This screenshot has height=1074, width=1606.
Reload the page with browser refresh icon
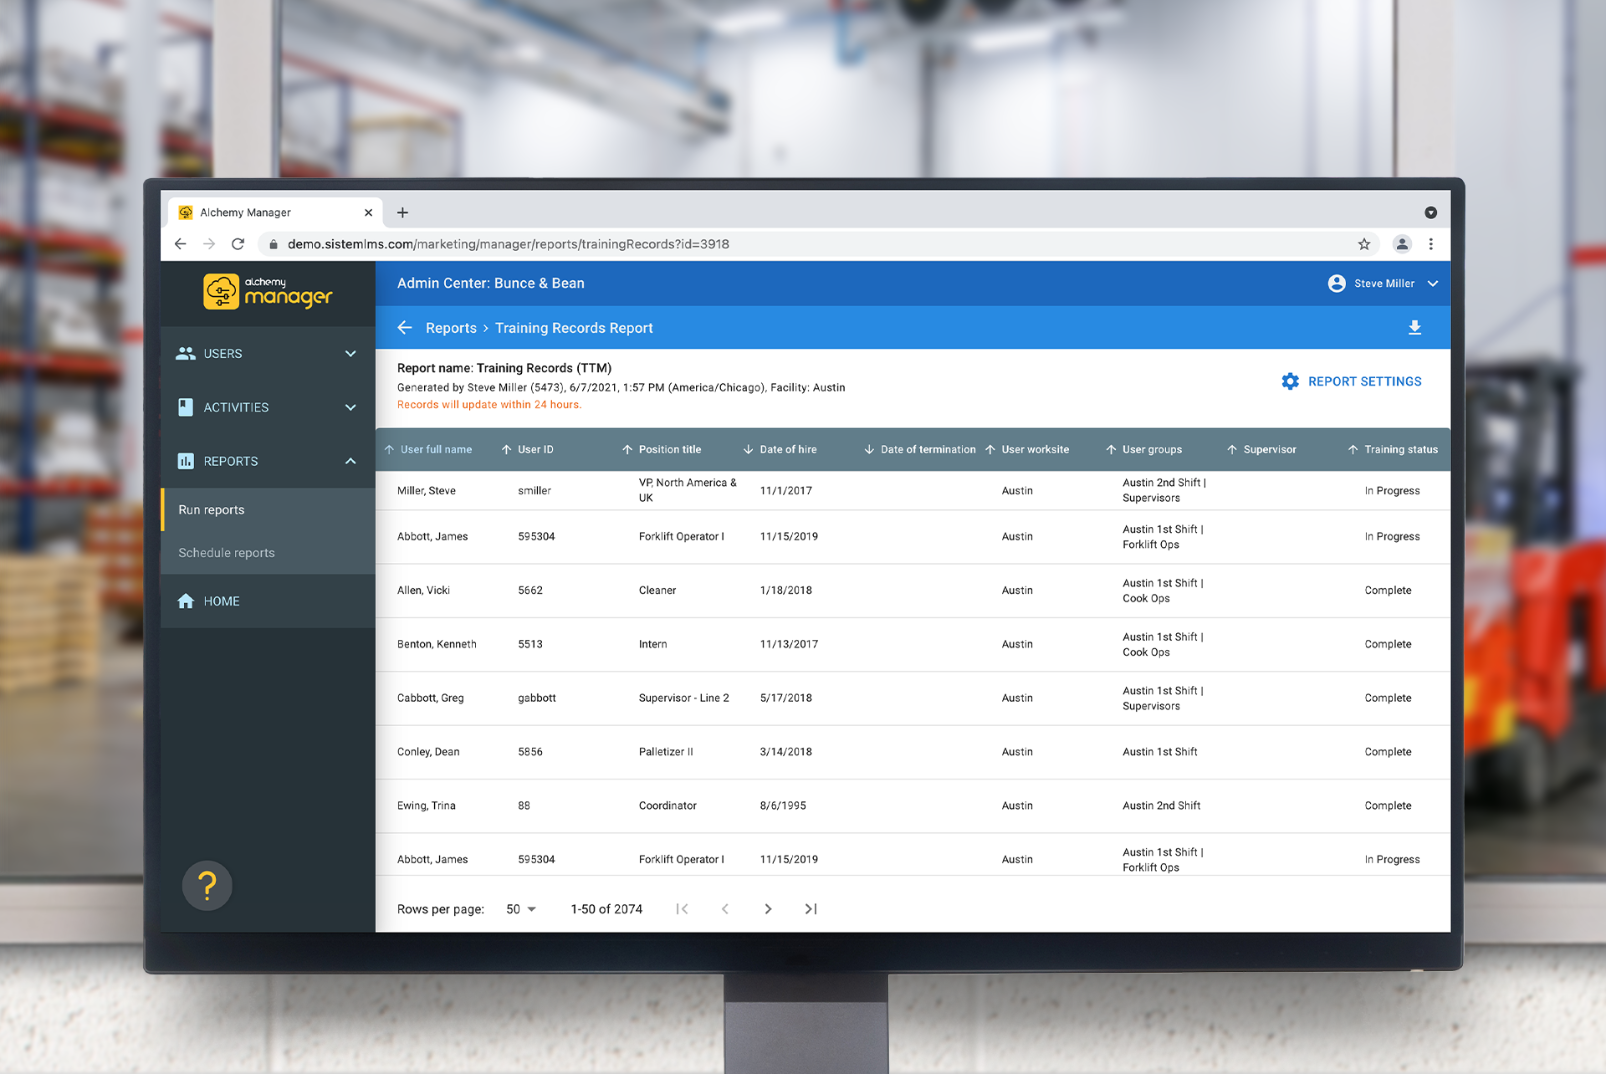[238, 244]
